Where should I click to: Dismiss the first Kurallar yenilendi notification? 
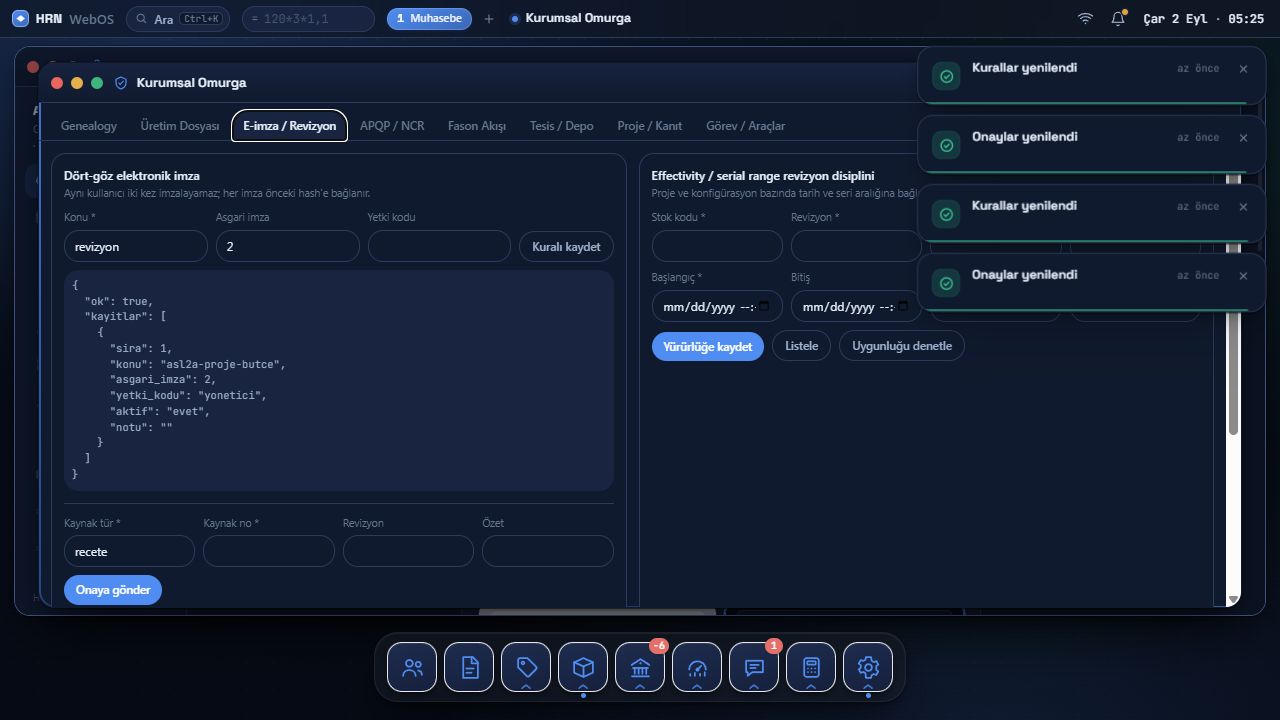point(1243,69)
